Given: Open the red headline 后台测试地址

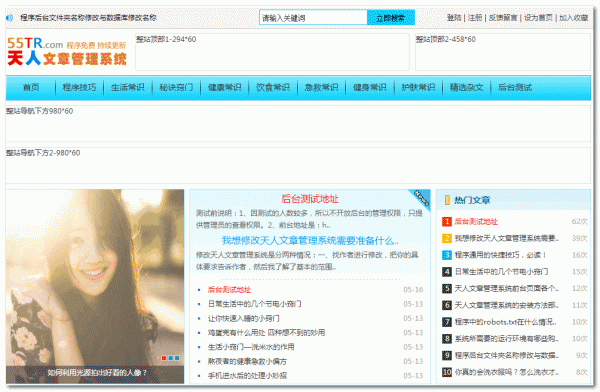Looking at the screenshot, I should point(310,199).
